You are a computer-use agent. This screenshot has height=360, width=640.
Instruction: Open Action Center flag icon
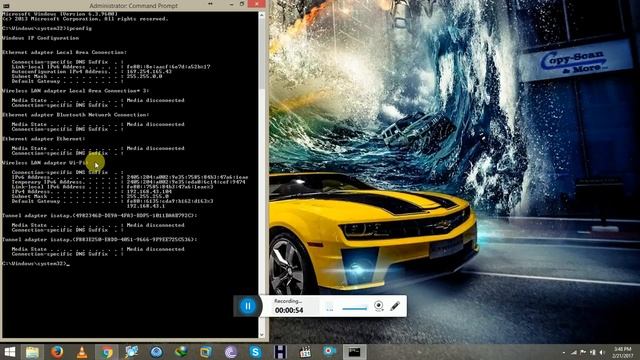pyautogui.click(x=583, y=352)
